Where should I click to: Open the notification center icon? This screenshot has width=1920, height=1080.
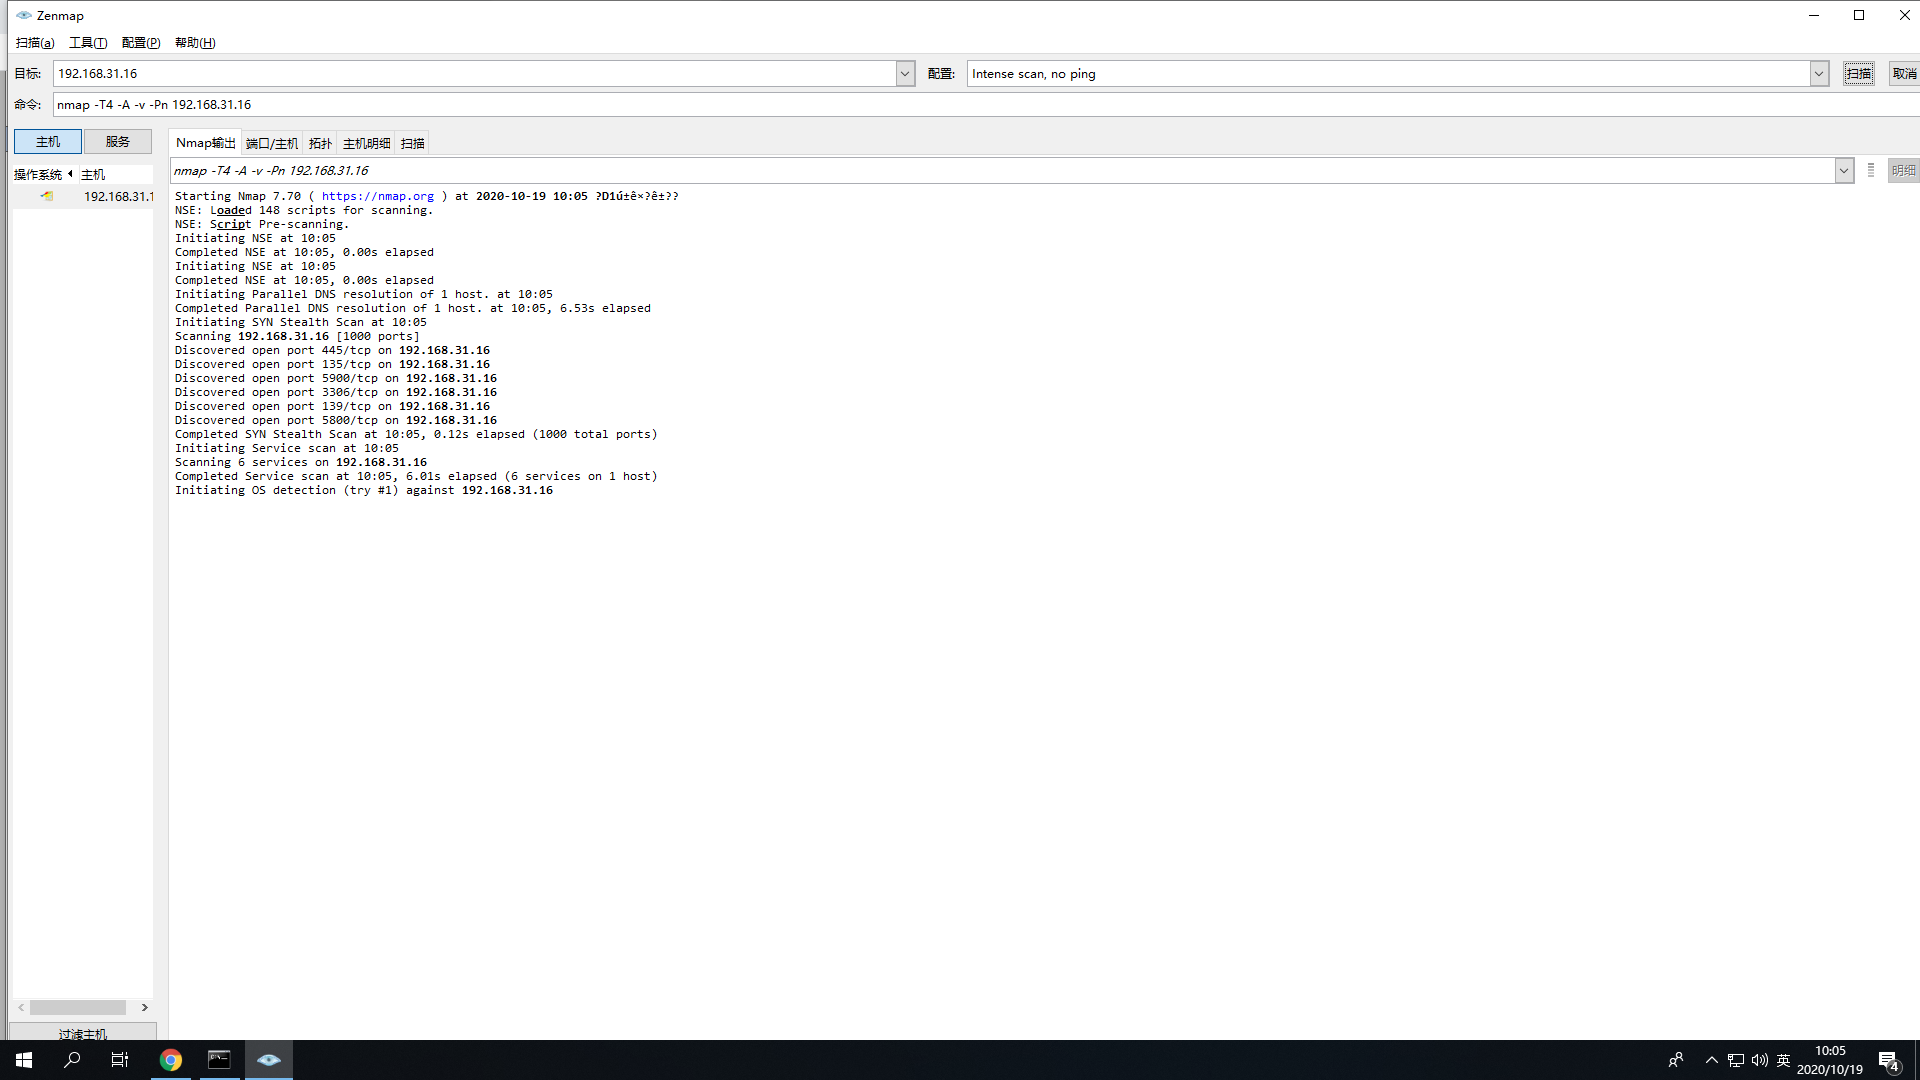[1888, 1061]
